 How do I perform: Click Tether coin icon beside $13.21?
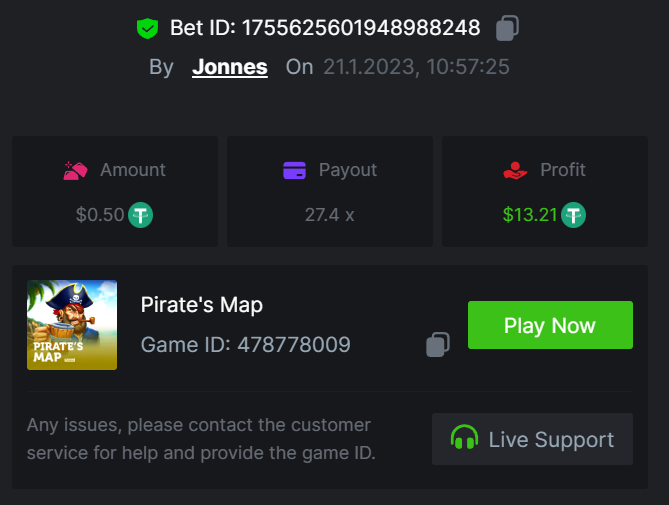click(573, 214)
